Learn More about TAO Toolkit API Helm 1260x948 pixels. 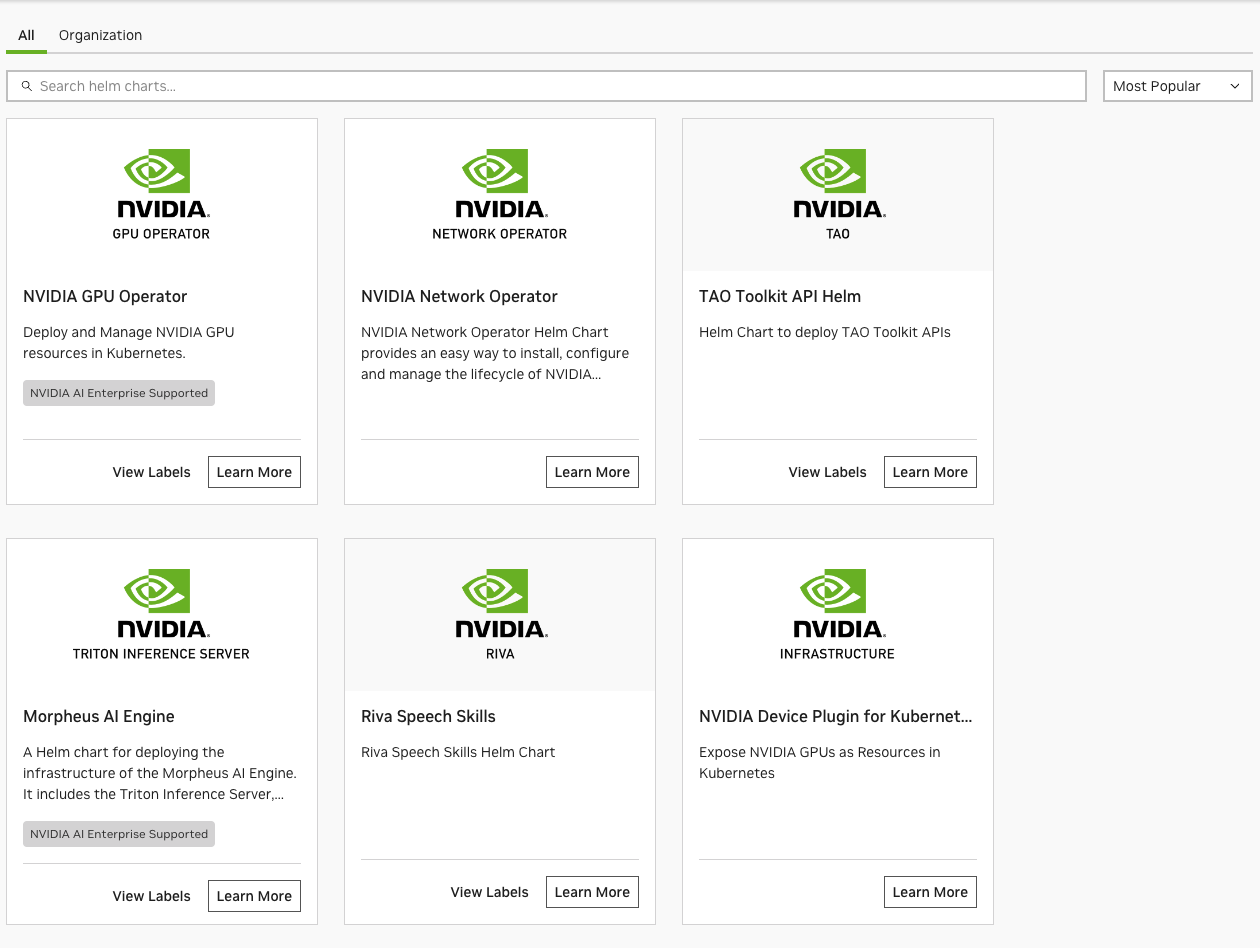pyautogui.click(x=930, y=472)
